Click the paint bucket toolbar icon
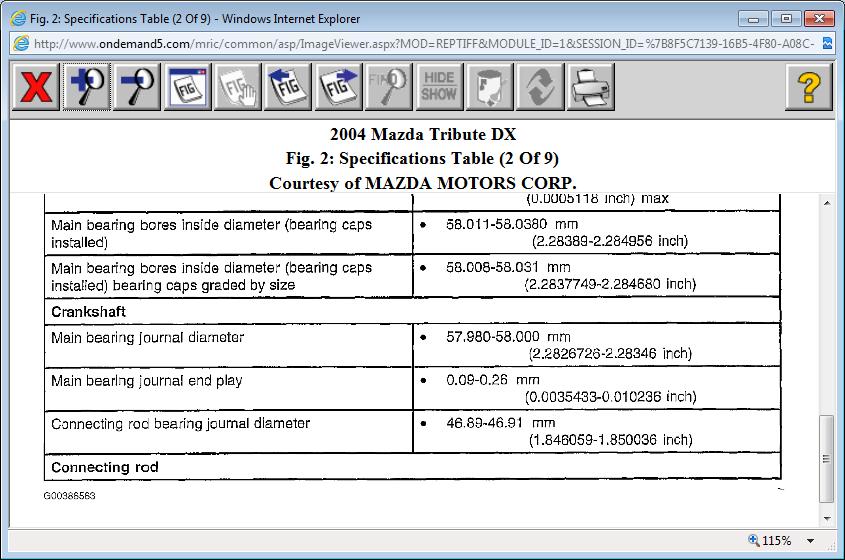Viewport: 845px width, 560px height. (x=489, y=88)
